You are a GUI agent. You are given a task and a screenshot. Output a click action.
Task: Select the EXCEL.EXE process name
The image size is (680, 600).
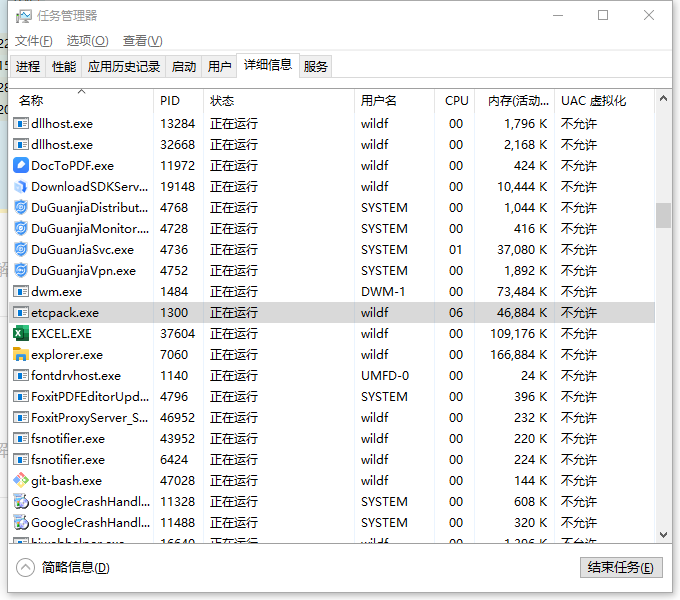pyautogui.click(x=61, y=333)
